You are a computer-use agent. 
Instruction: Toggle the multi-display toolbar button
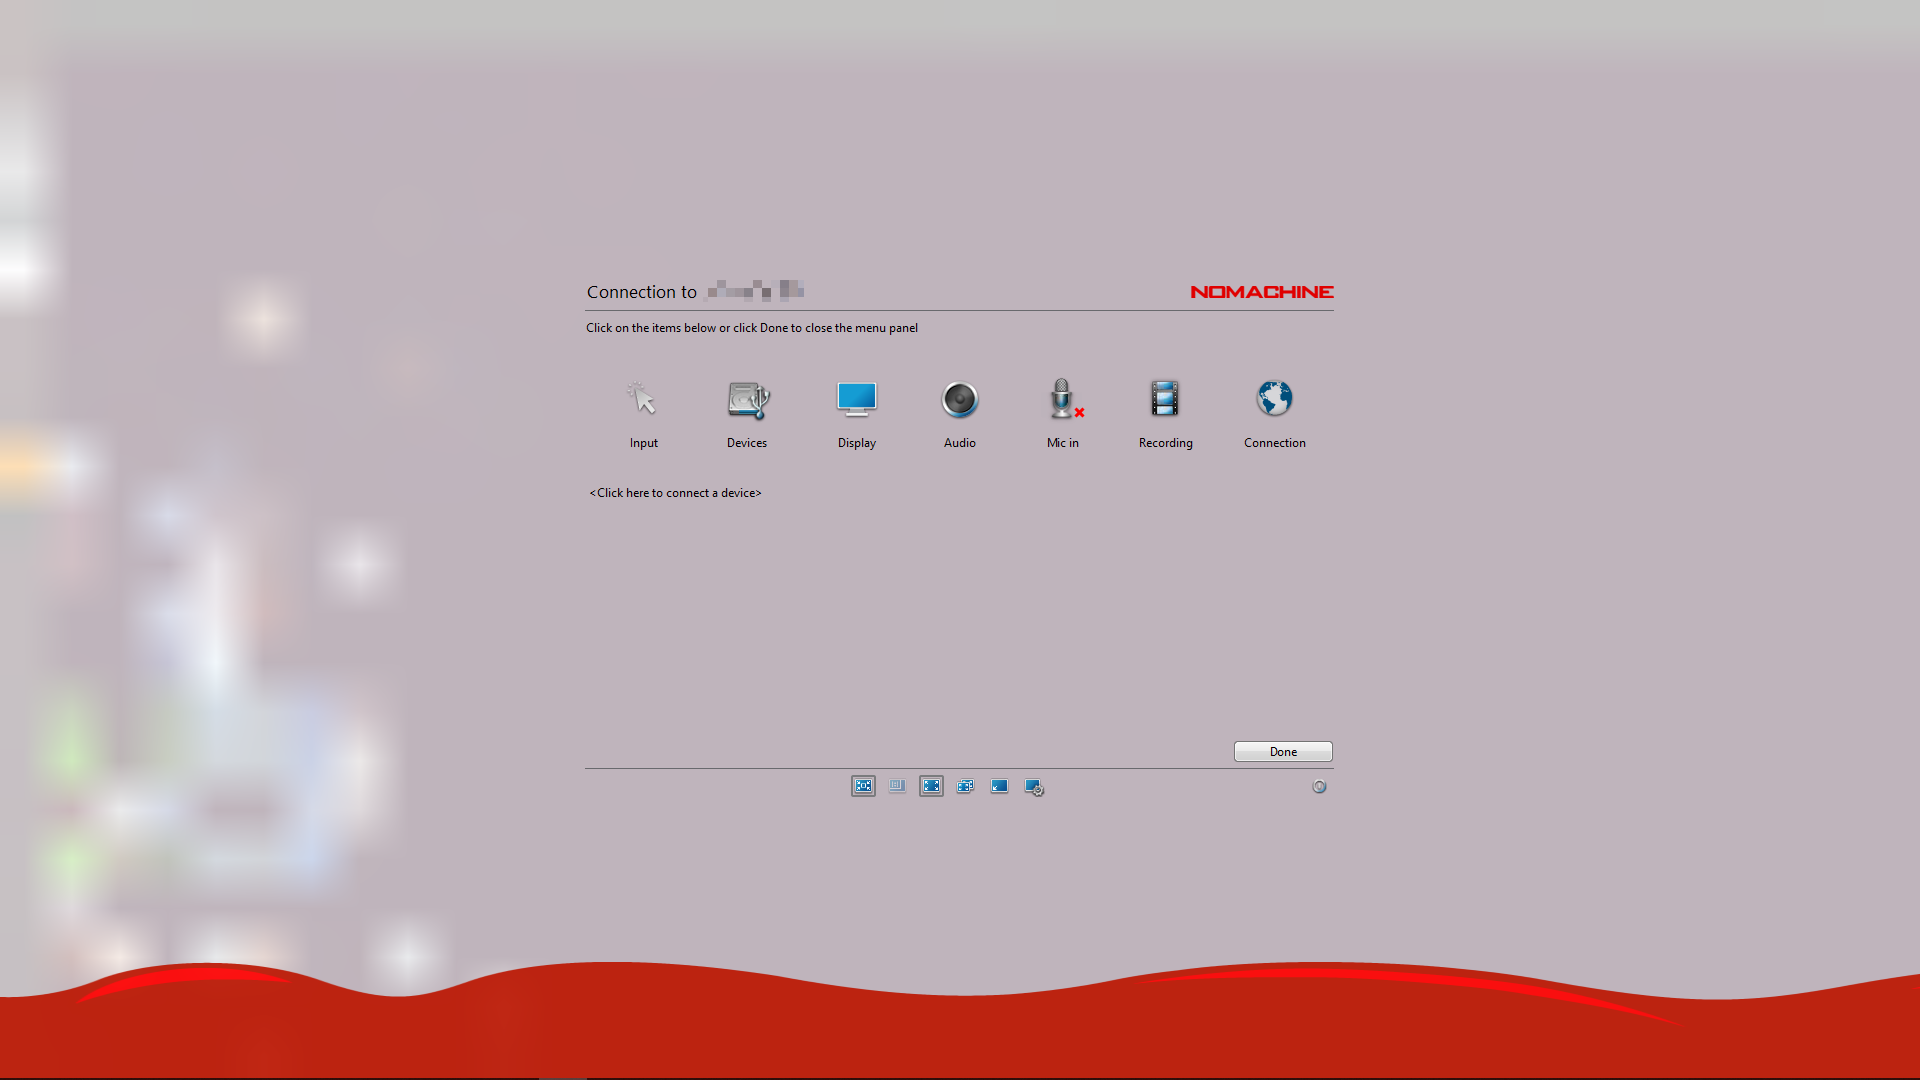coord(965,786)
